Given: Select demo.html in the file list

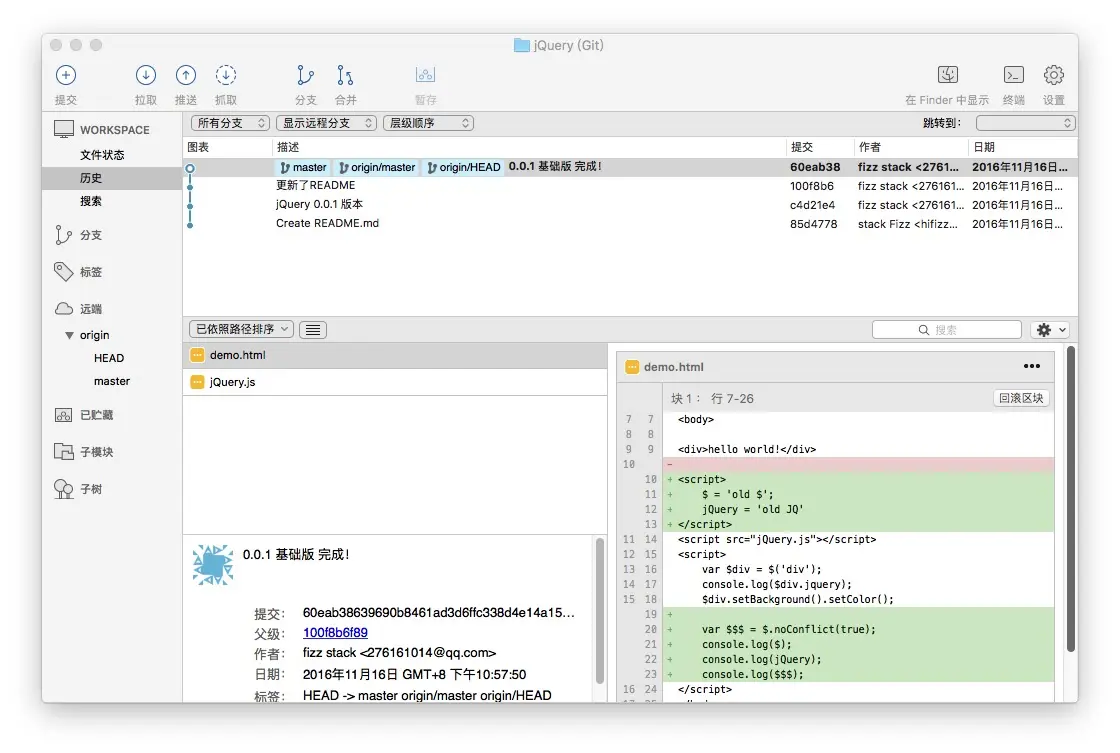Looking at the screenshot, I should 395,355.
